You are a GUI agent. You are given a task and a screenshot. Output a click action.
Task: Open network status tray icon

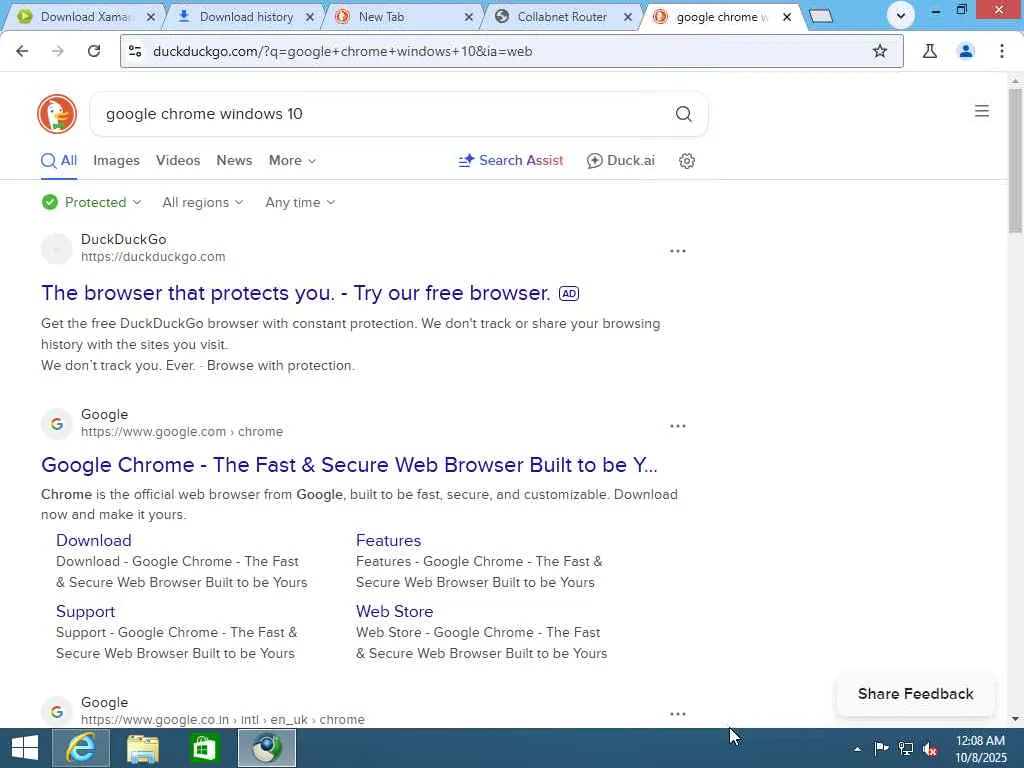point(906,748)
